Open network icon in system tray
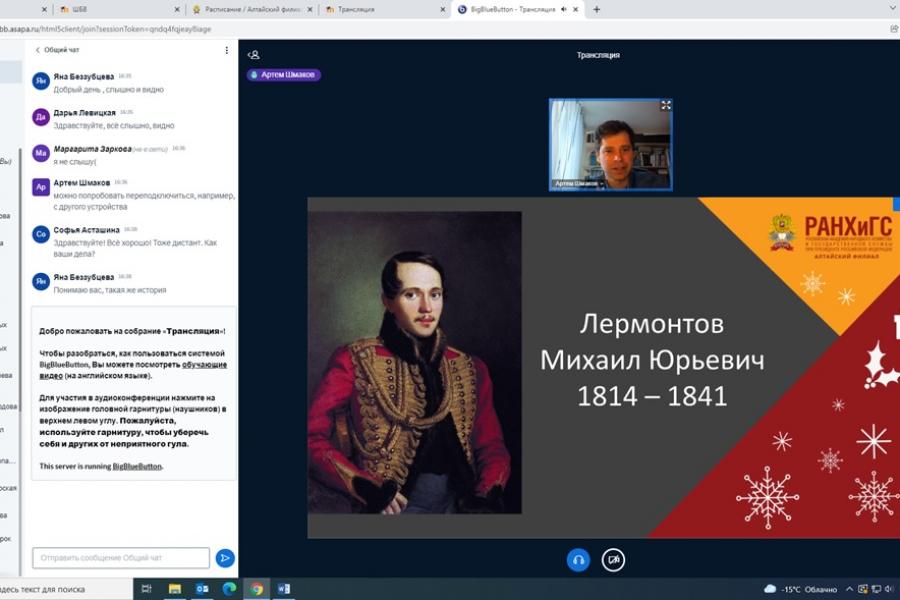This screenshot has width=900, height=600. point(876,589)
